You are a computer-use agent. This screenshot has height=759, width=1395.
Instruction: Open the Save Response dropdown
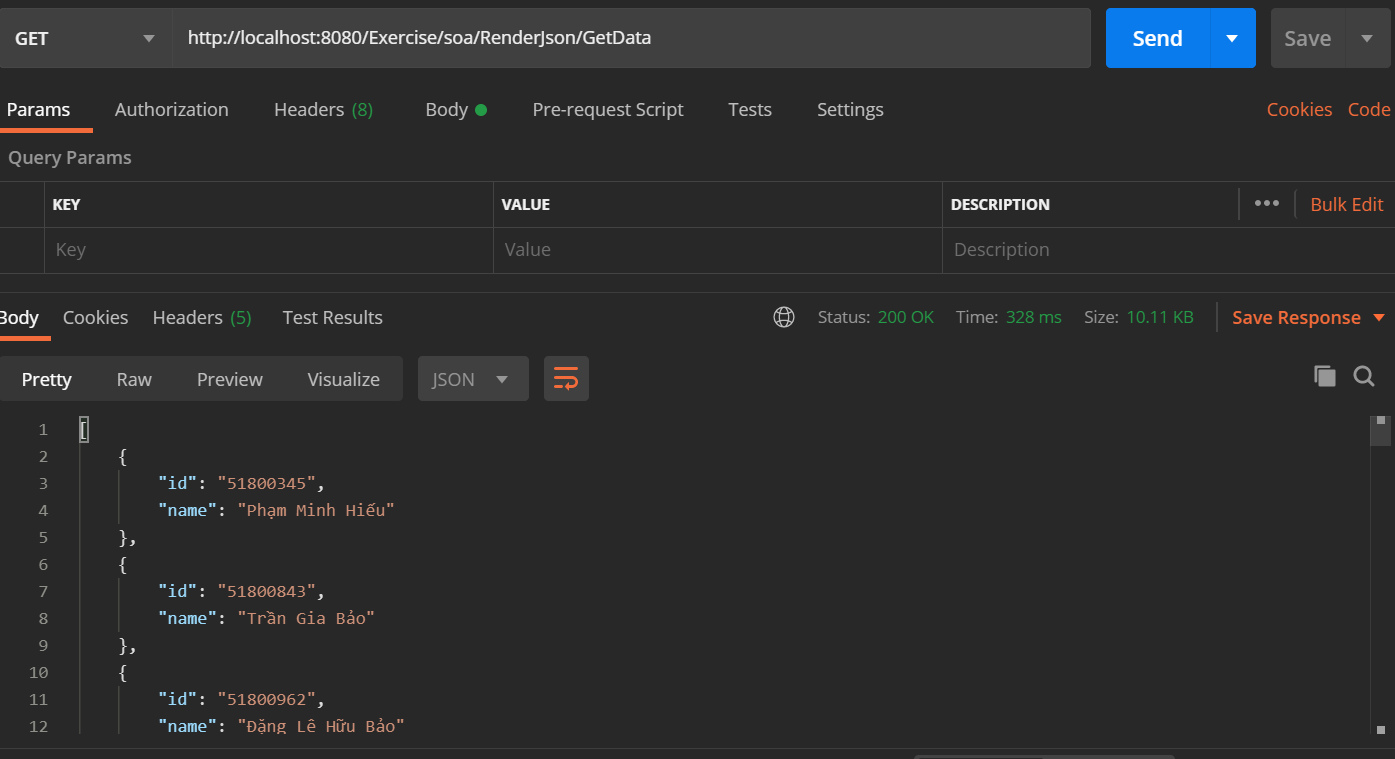[x=1308, y=317]
